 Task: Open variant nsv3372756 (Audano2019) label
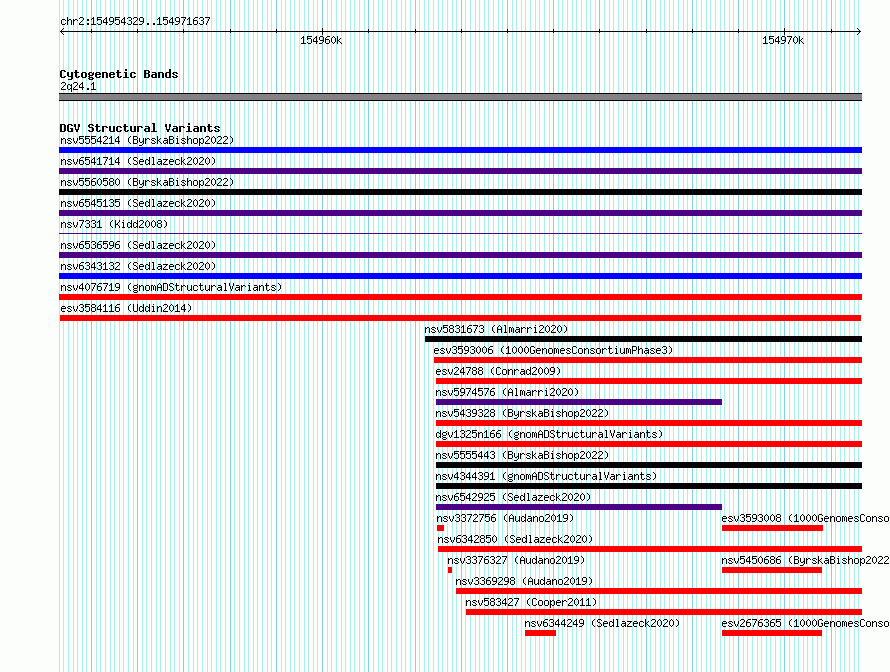505,518
